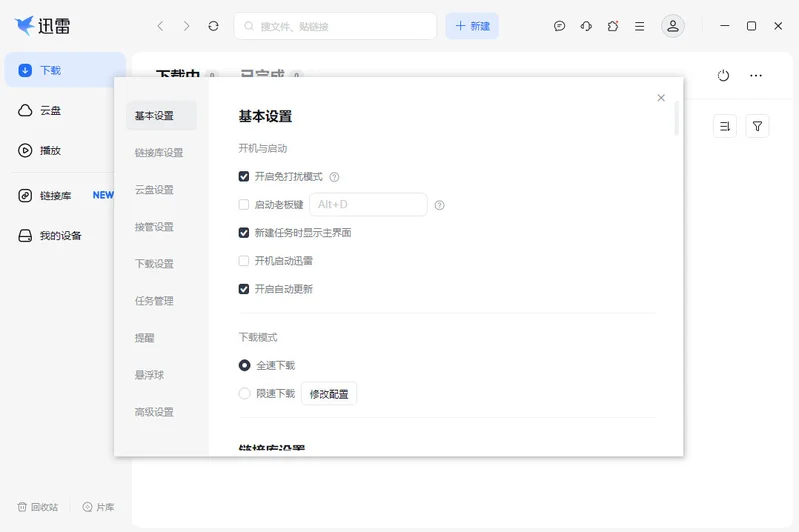Uncheck 新建任务时显示主界面
This screenshot has height=532, width=799.
click(244, 233)
